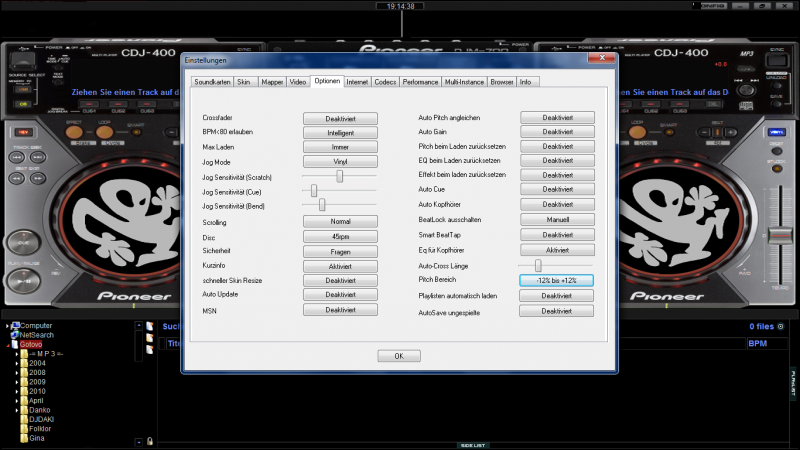This screenshot has height=450, width=800.
Task: Open the Performance tab
Action: [x=420, y=81]
